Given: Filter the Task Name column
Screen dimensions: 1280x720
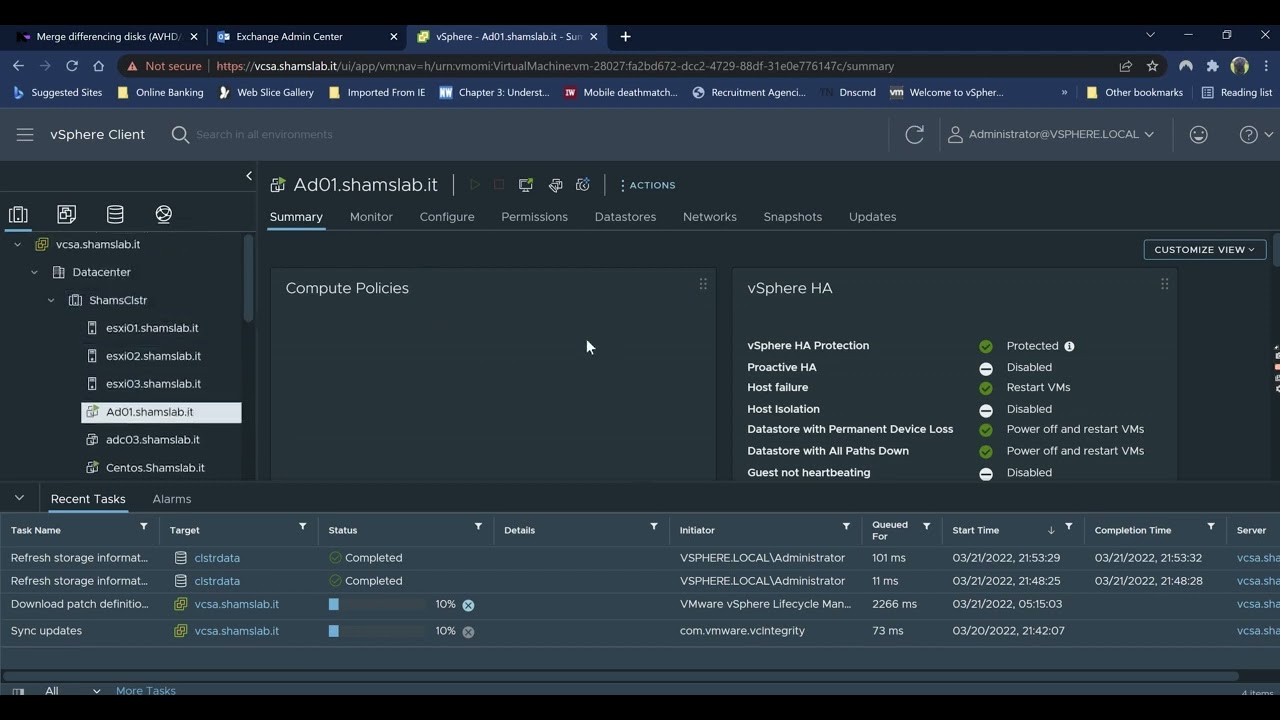Looking at the screenshot, I should coord(143,526).
